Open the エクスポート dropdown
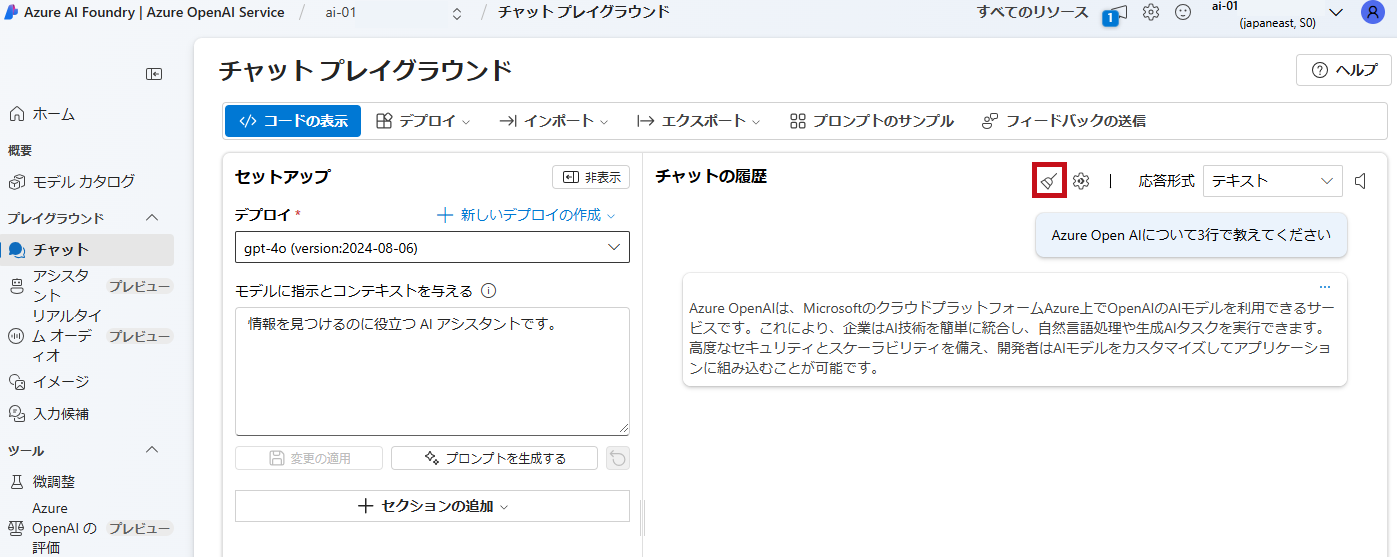This screenshot has width=1397, height=557. pyautogui.click(x=698, y=121)
